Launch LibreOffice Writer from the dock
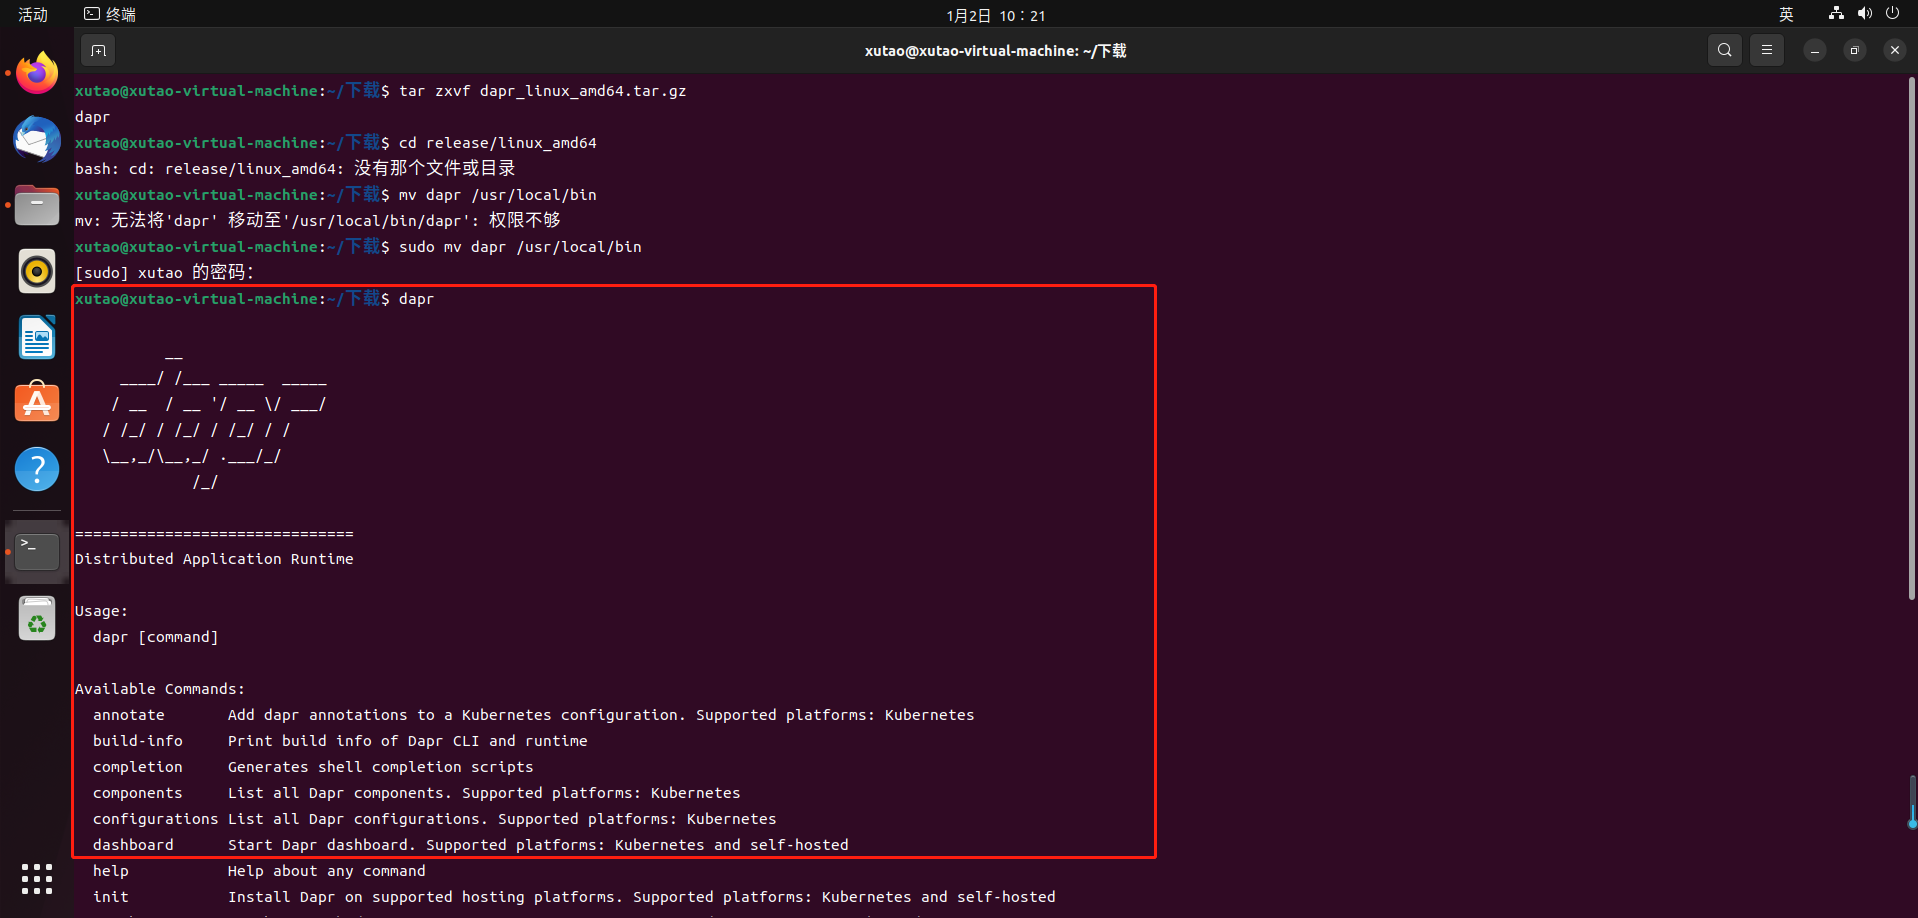Viewport: 1918px width, 918px height. 37,337
